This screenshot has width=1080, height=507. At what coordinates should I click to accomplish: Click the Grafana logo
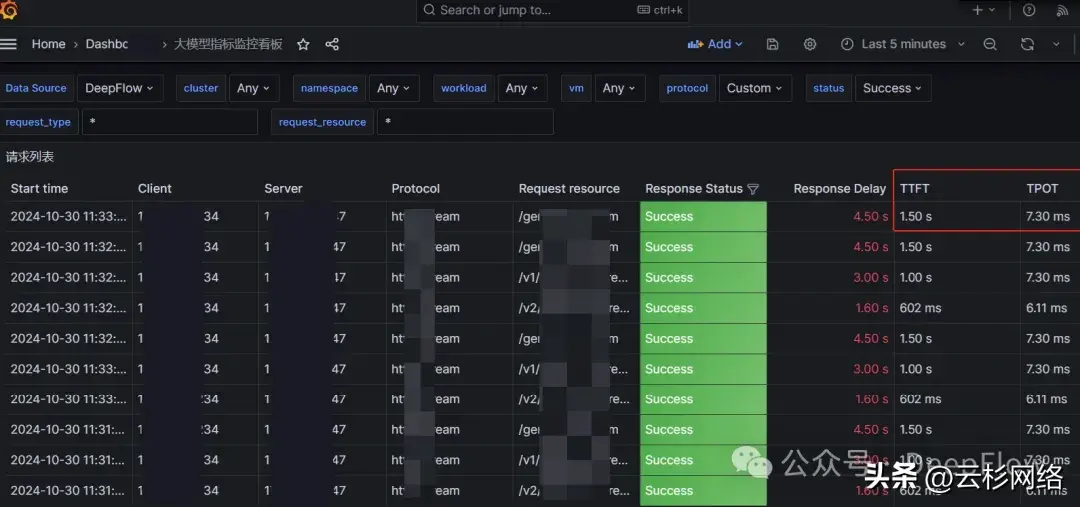(x=10, y=9)
